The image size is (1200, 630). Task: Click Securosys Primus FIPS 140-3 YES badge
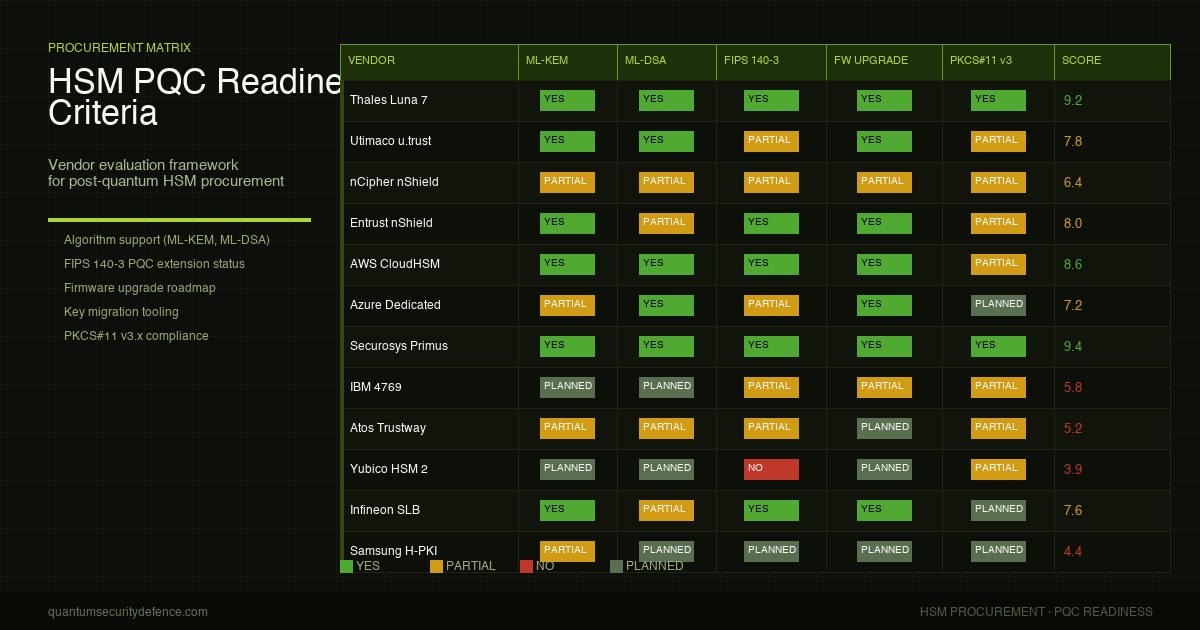point(771,346)
